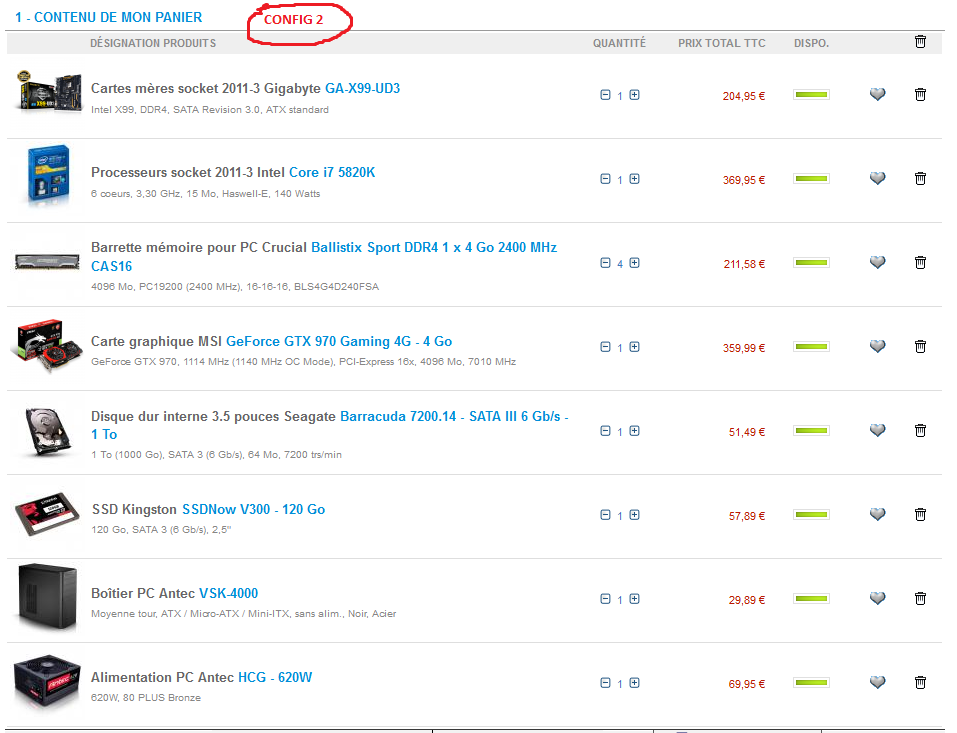
Task: Click the Gigabyte motherboard product thumbnail
Action: pos(48,93)
